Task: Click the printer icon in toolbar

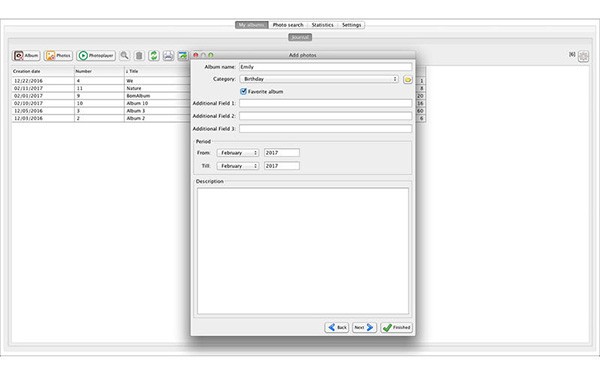Action: pos(168,55)
